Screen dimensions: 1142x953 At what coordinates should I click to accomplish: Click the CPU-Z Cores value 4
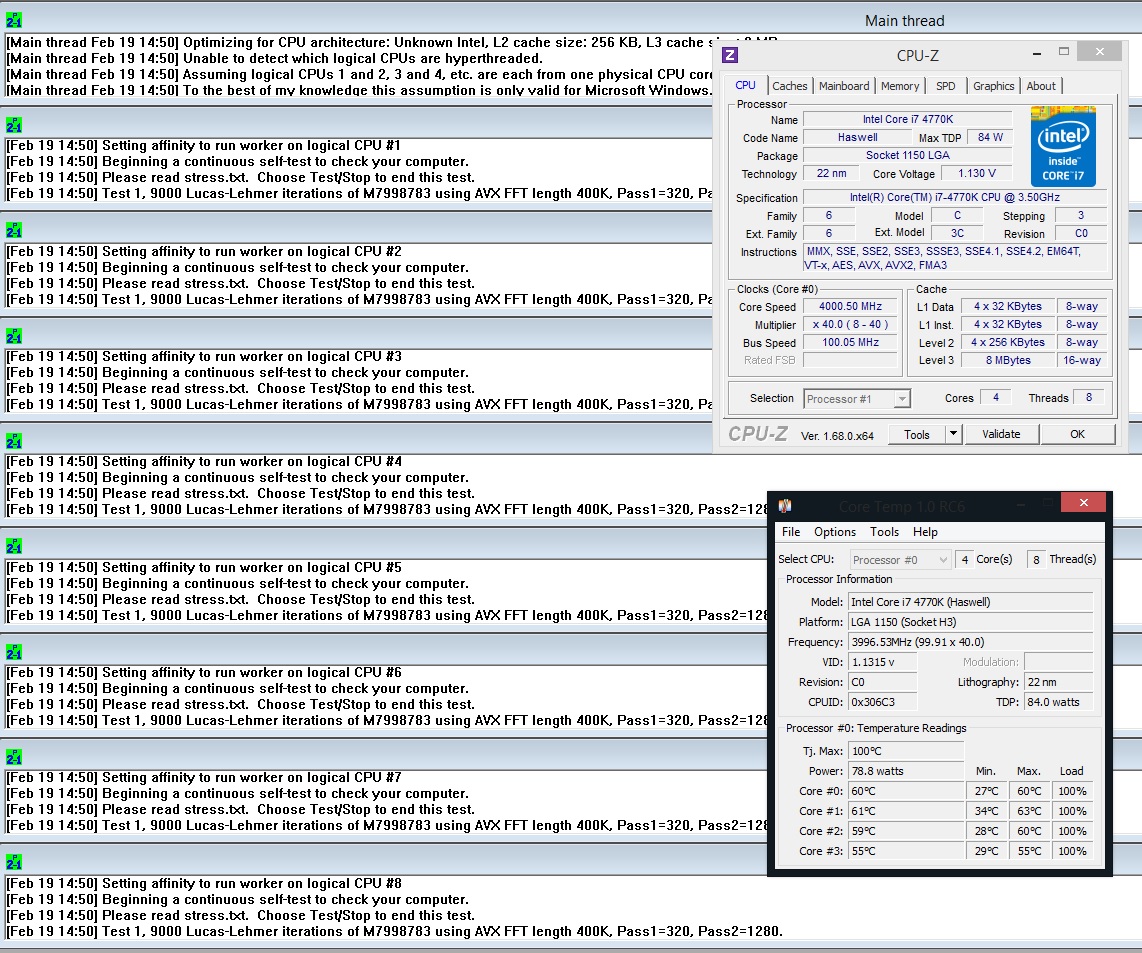(996, 398)
